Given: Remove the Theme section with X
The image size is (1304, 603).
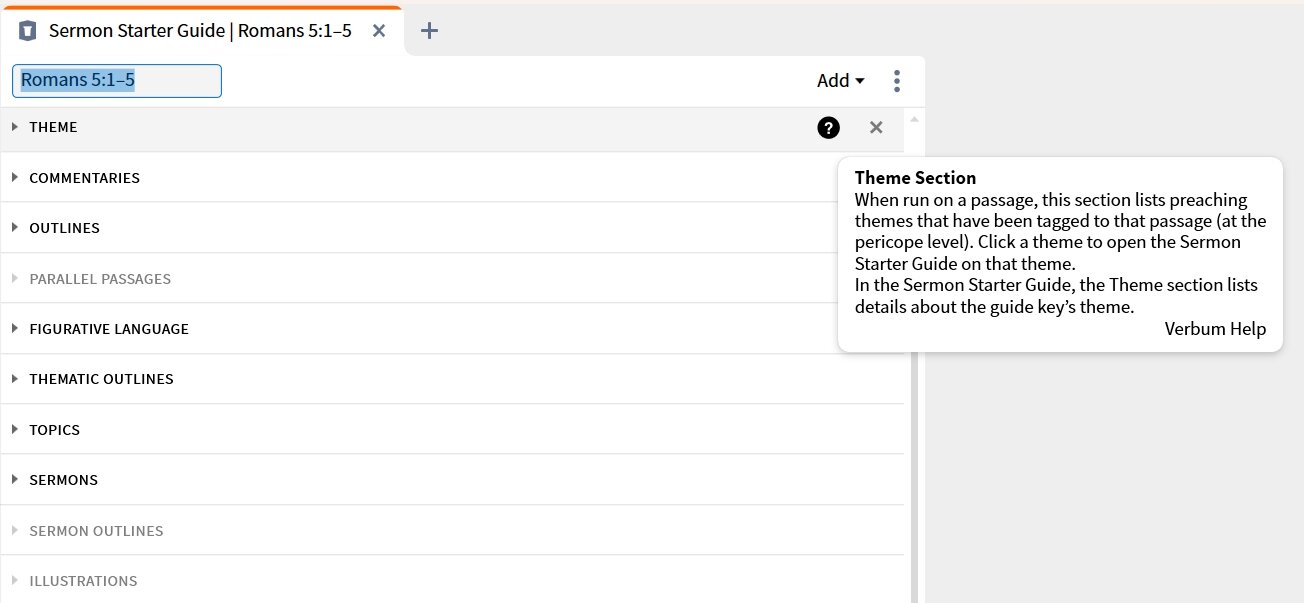Looking at the screenshot, I should coord(876,128).
